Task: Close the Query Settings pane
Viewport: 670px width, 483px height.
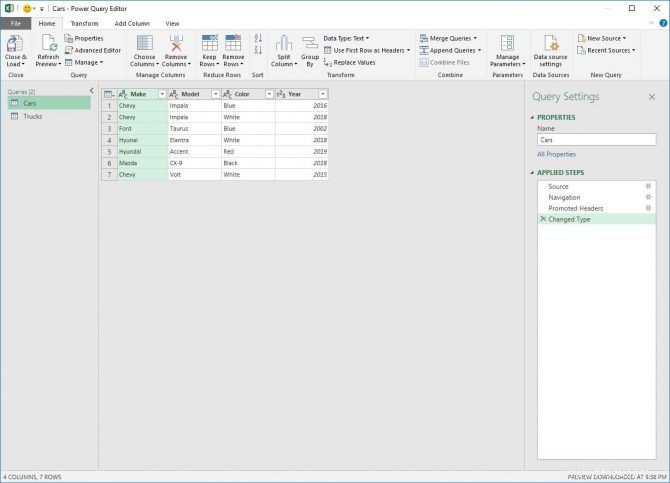Action: click(652, 97)
